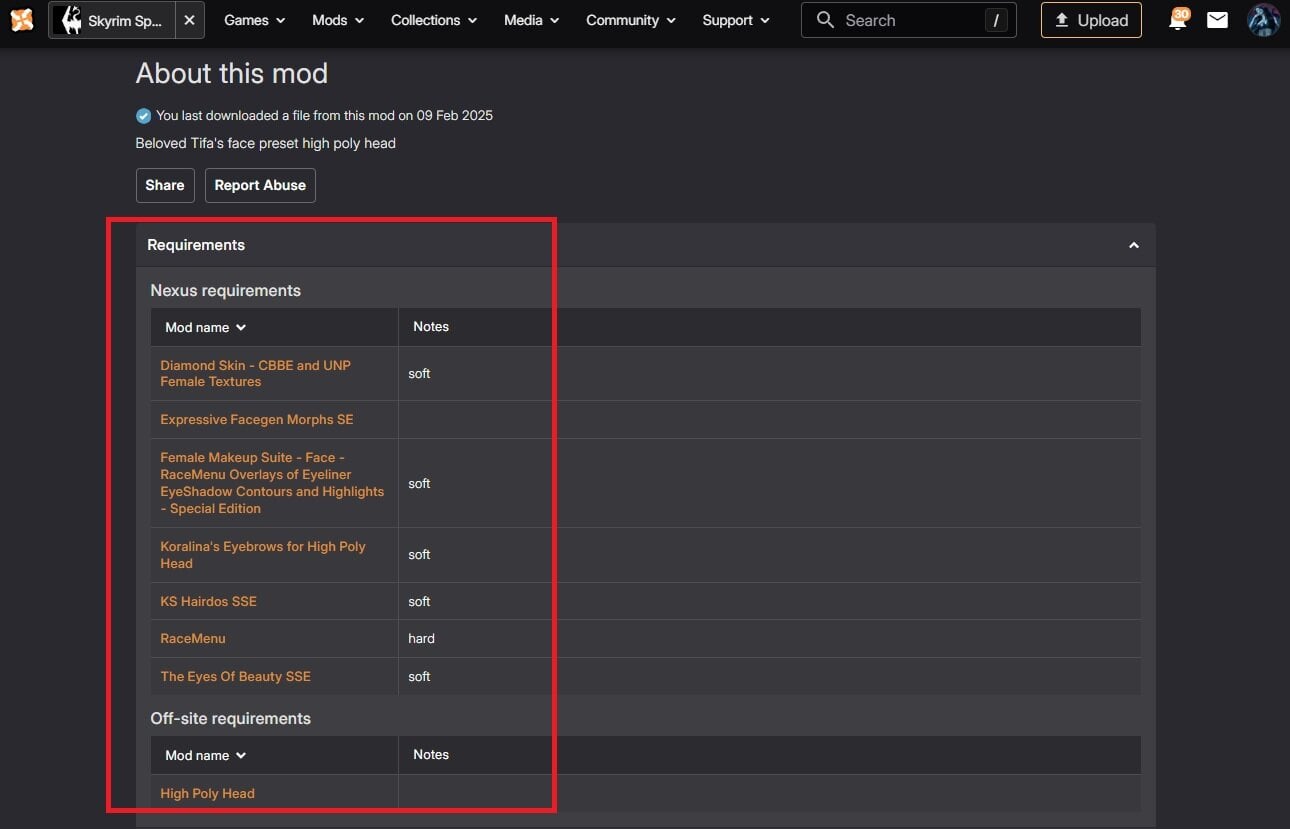Click the Off-site requirements Notes column header
The width and height of the screenshot is (1290, 829).
tap(431, 754)
